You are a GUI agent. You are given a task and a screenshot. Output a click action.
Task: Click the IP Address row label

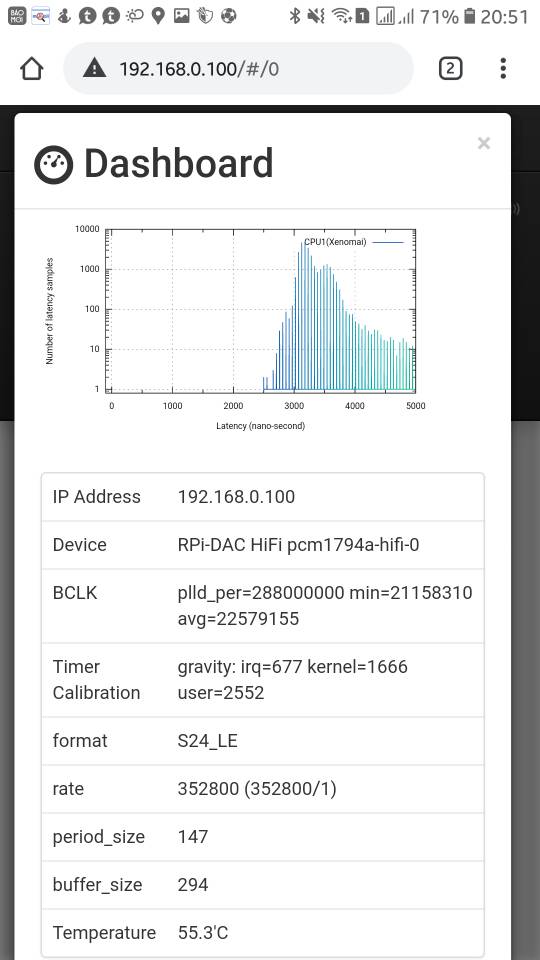[x=97, y=497]
